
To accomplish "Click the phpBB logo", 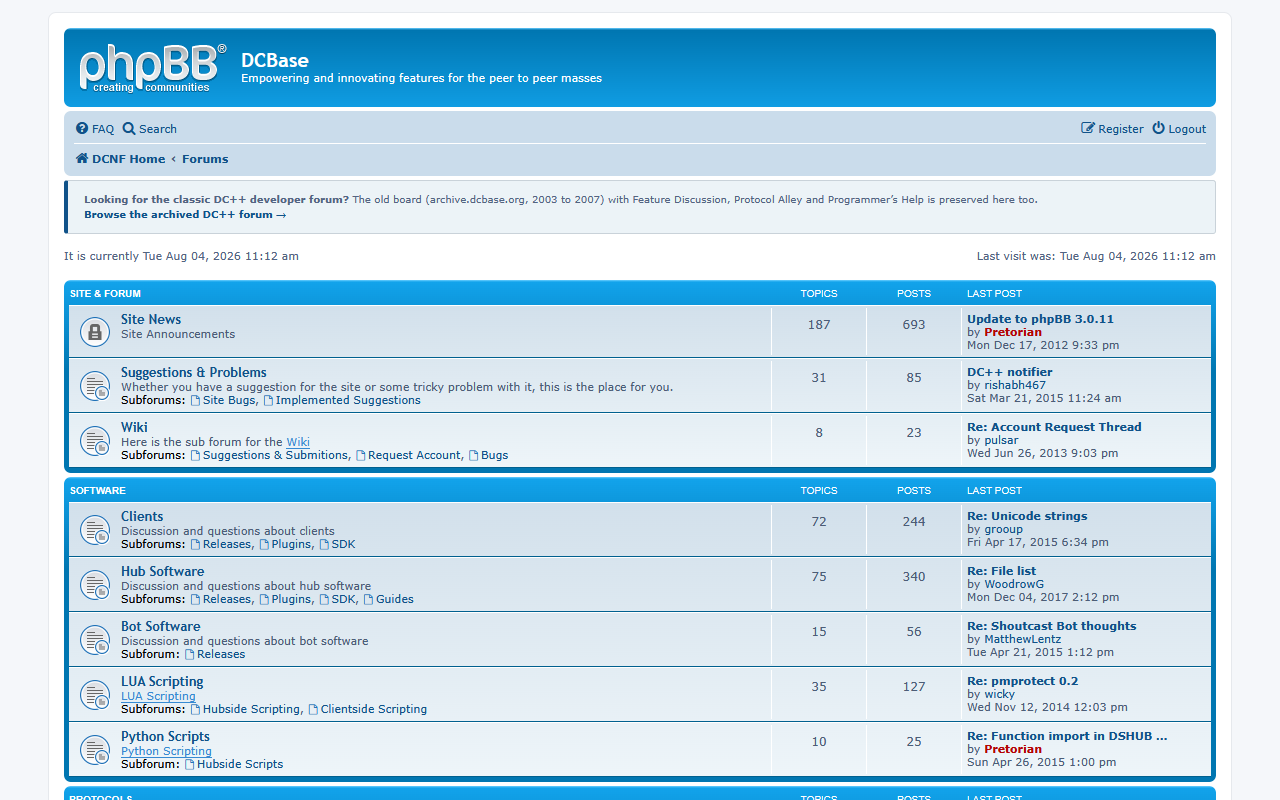I will 153,68.
